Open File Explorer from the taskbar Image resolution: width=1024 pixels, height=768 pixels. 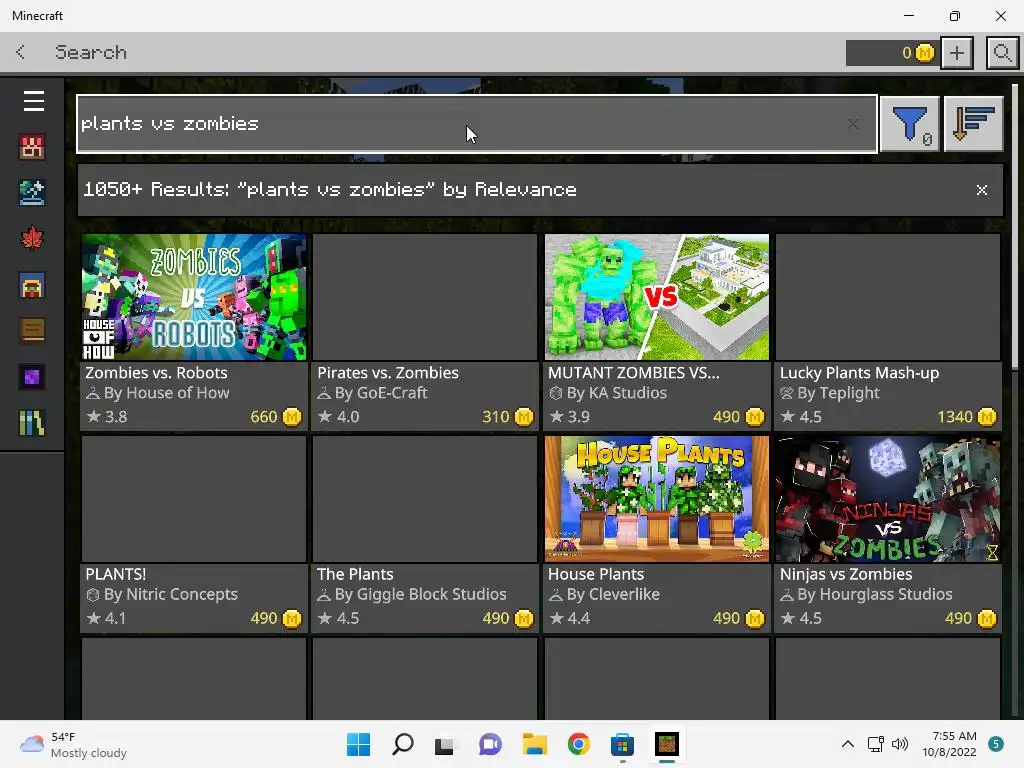[534, 744]
